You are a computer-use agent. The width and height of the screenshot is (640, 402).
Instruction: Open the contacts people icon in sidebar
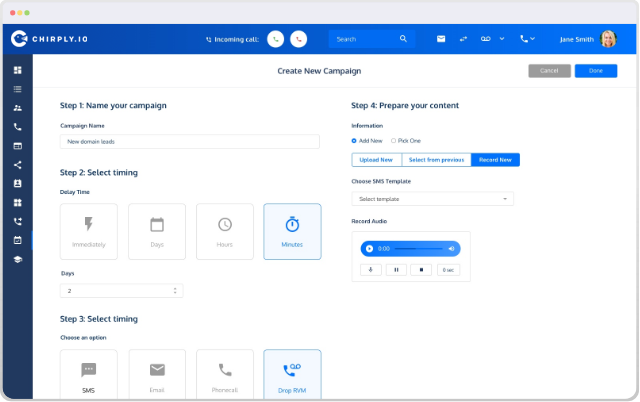coord(18,108)
